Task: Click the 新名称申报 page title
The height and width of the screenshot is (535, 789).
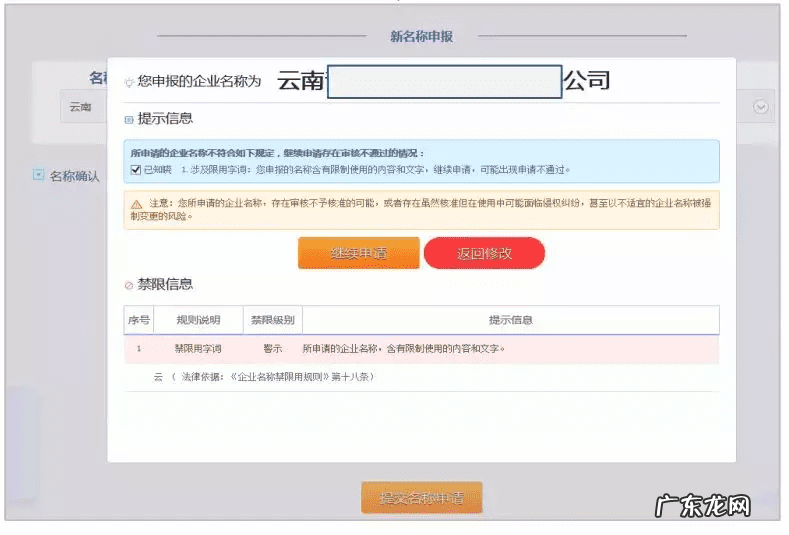Action: [423, 37]
